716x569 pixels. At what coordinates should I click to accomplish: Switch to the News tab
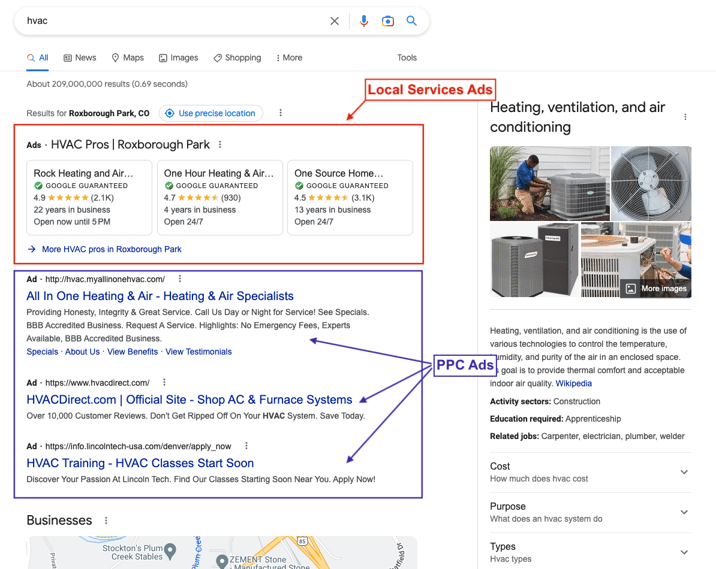80,58
